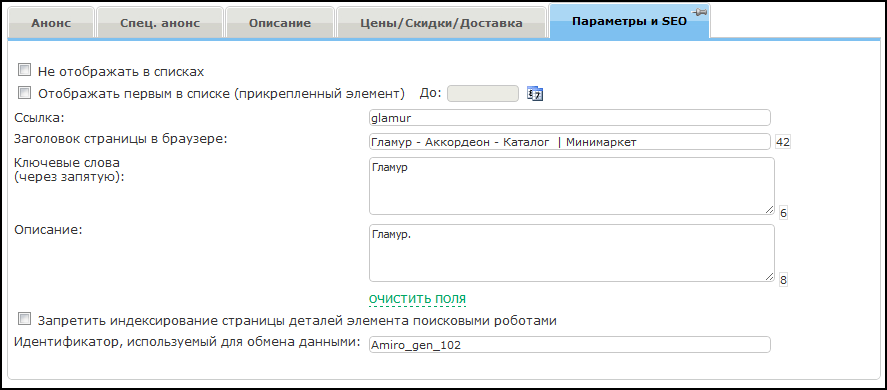Click the ОЧИСТИТЬ ПОЛЯ link
887x390 pixels.
tap(417, 299)
